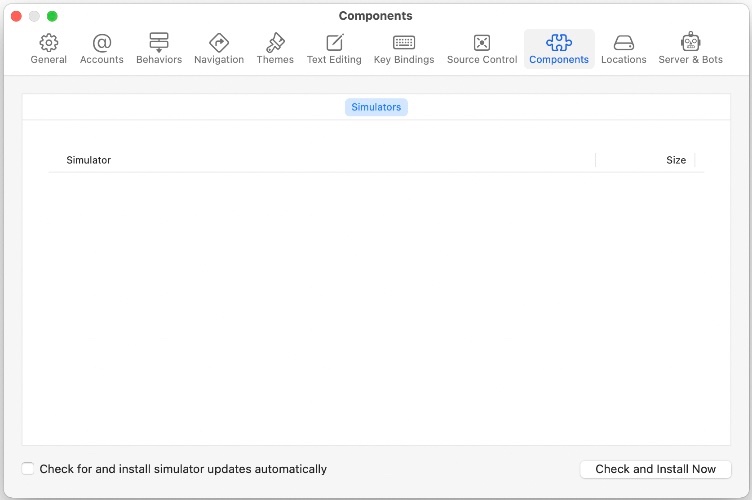Open the Behaviors preferences icon

click(159, 43)
